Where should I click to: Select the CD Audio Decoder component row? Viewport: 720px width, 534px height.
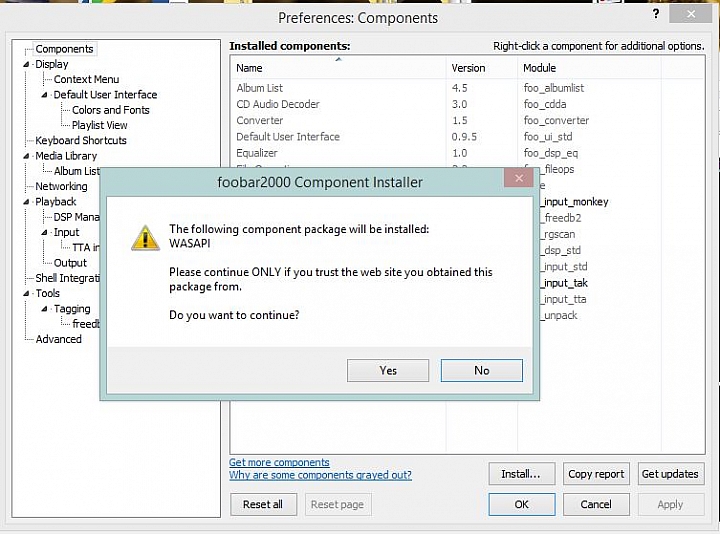pyautogui.click(x=467, y=104)
